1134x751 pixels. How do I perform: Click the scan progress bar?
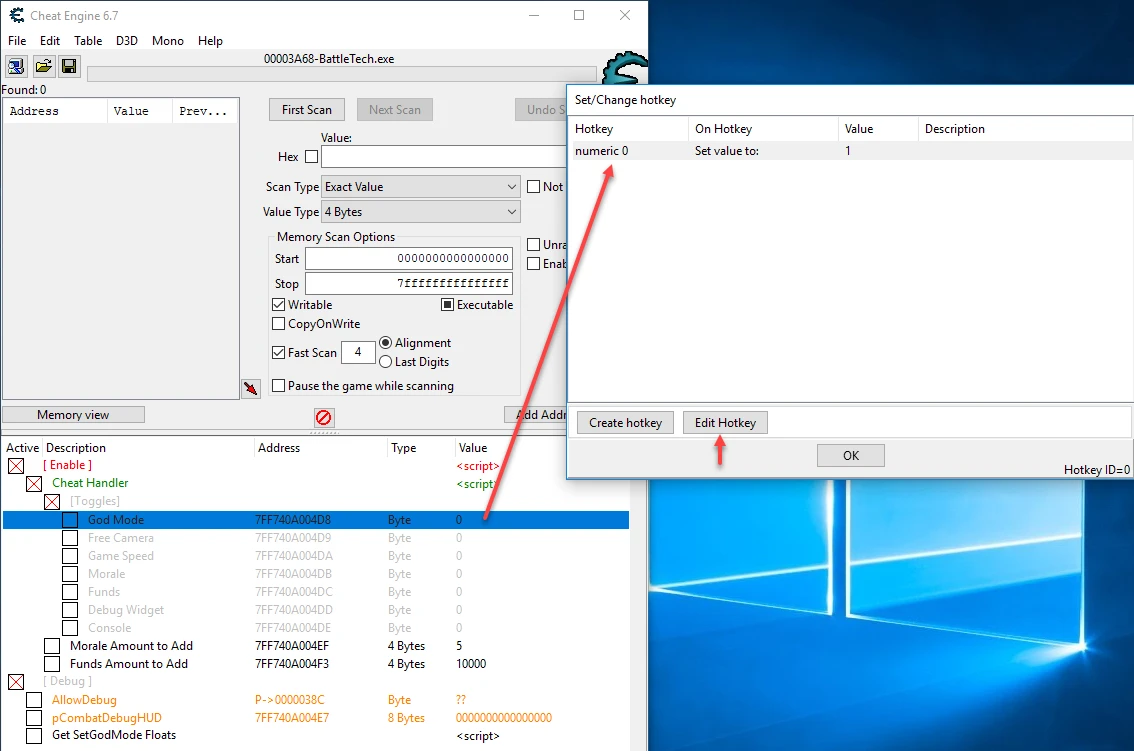click(x=341, y=73)
